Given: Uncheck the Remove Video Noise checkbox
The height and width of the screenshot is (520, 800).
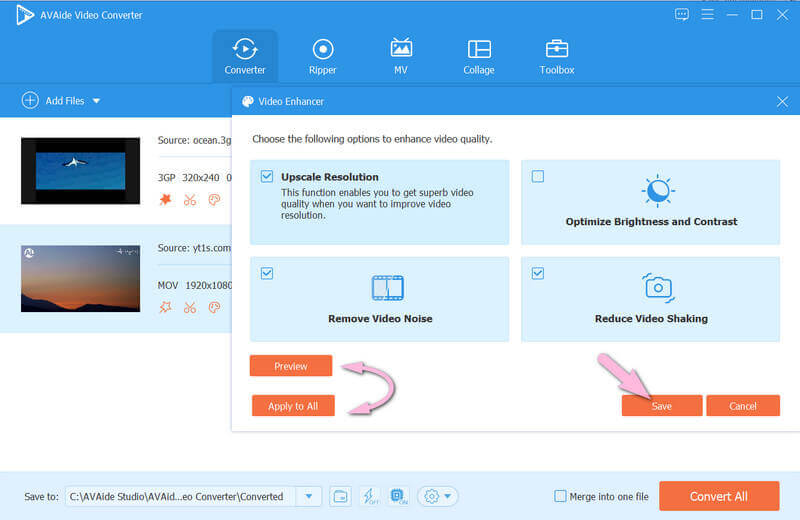Looking at the screenshot, I should [x=267, y=274].
